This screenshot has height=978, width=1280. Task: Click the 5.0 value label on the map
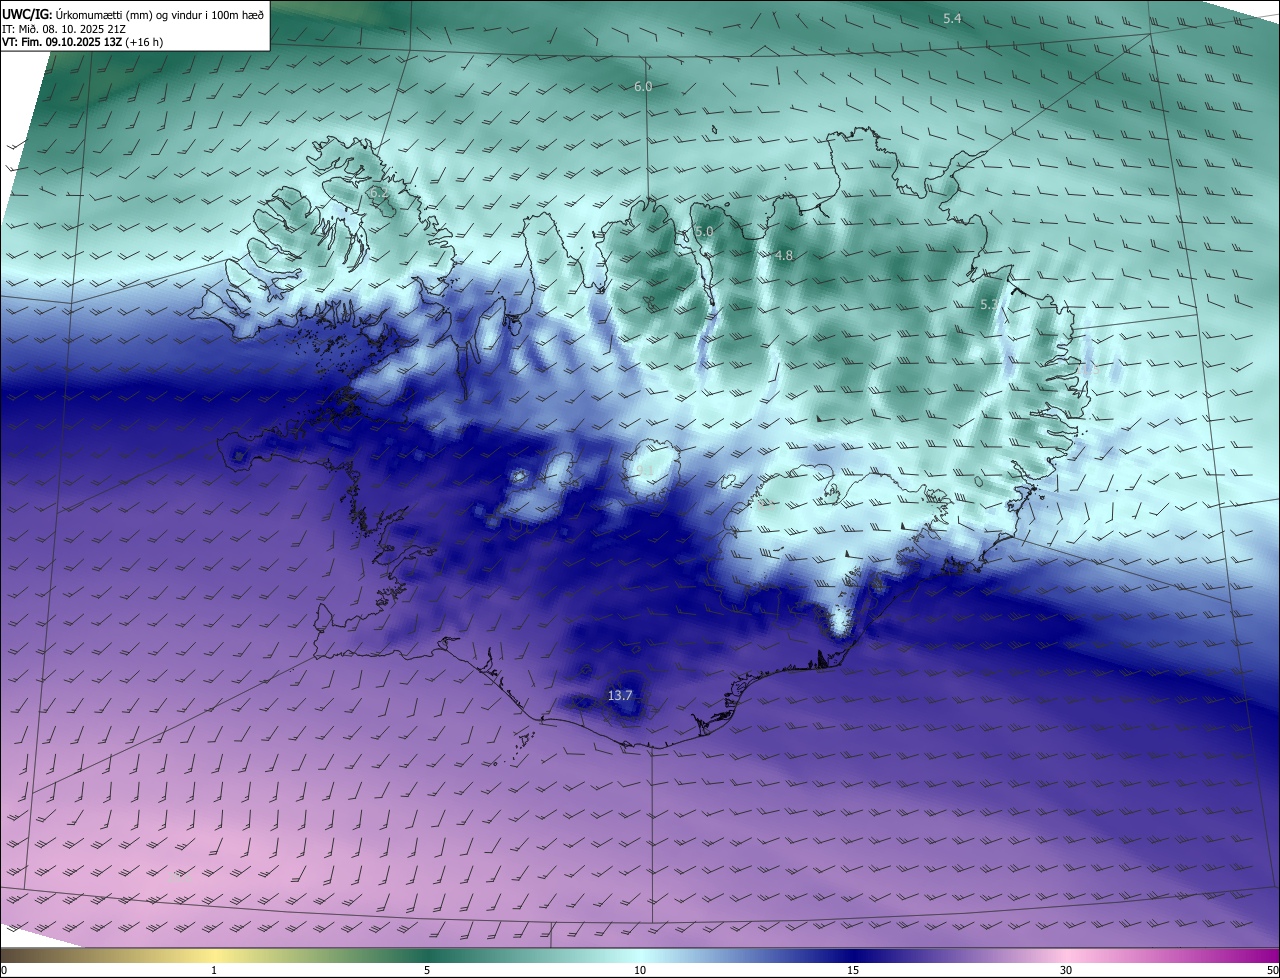click(704, 232)
